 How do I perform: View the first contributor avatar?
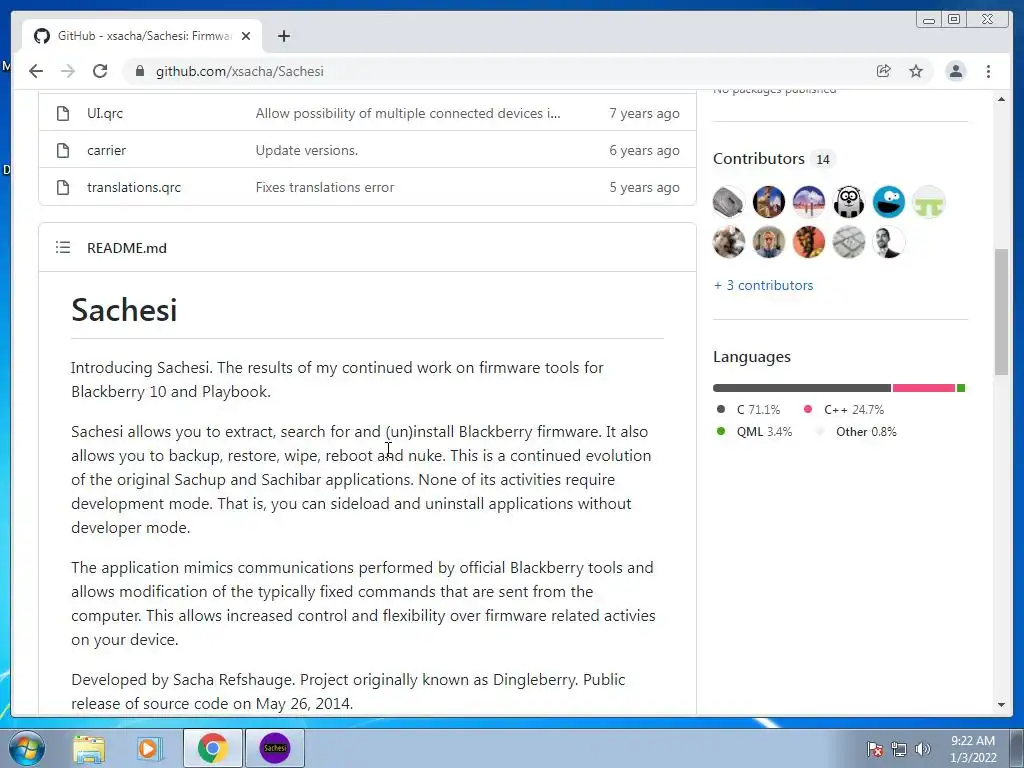(729, 202)
